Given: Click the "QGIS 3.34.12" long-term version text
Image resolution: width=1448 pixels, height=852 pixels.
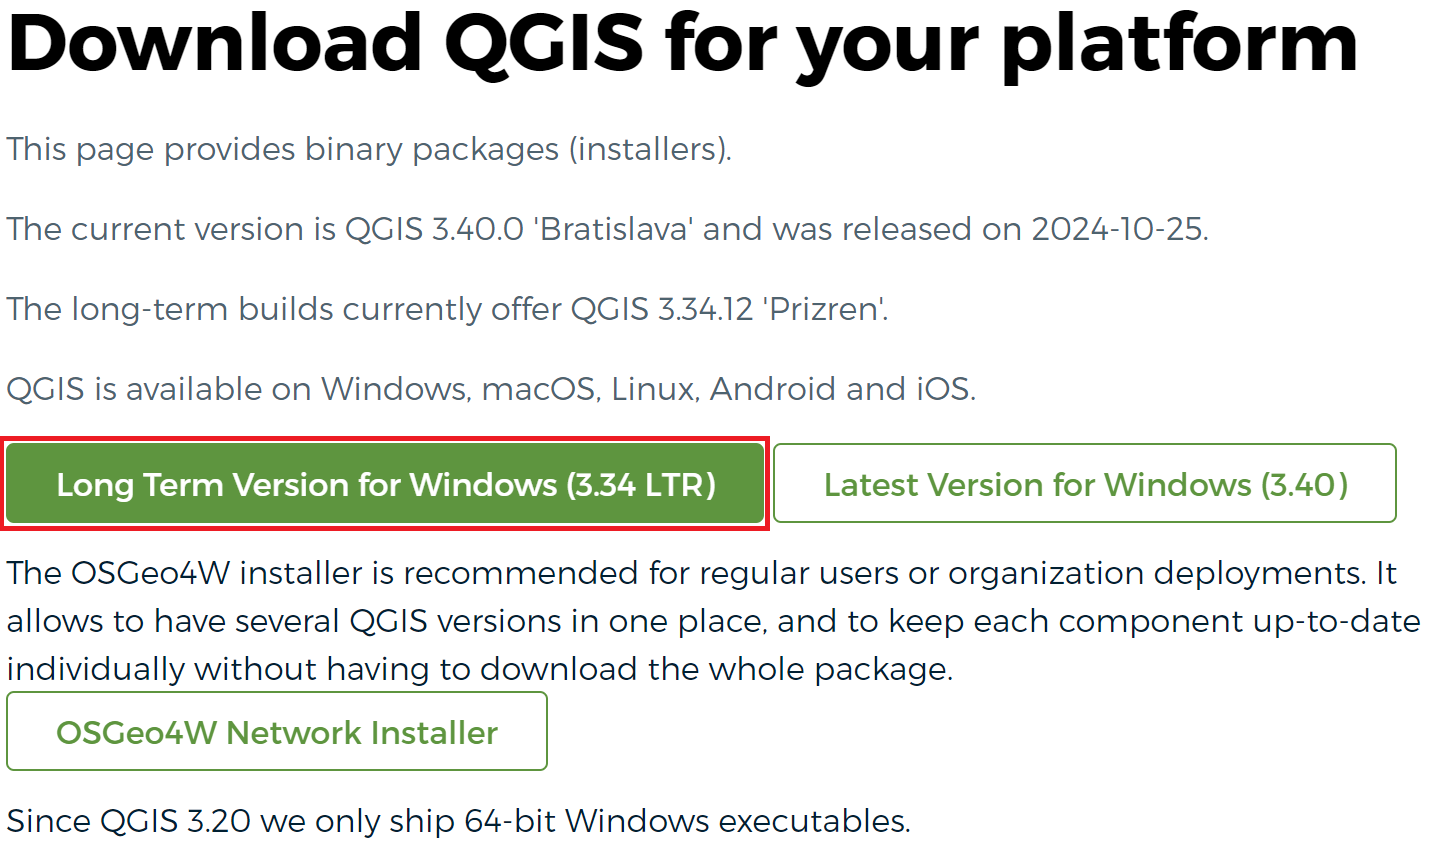Looking at the screenshot, I should [662, 309].
